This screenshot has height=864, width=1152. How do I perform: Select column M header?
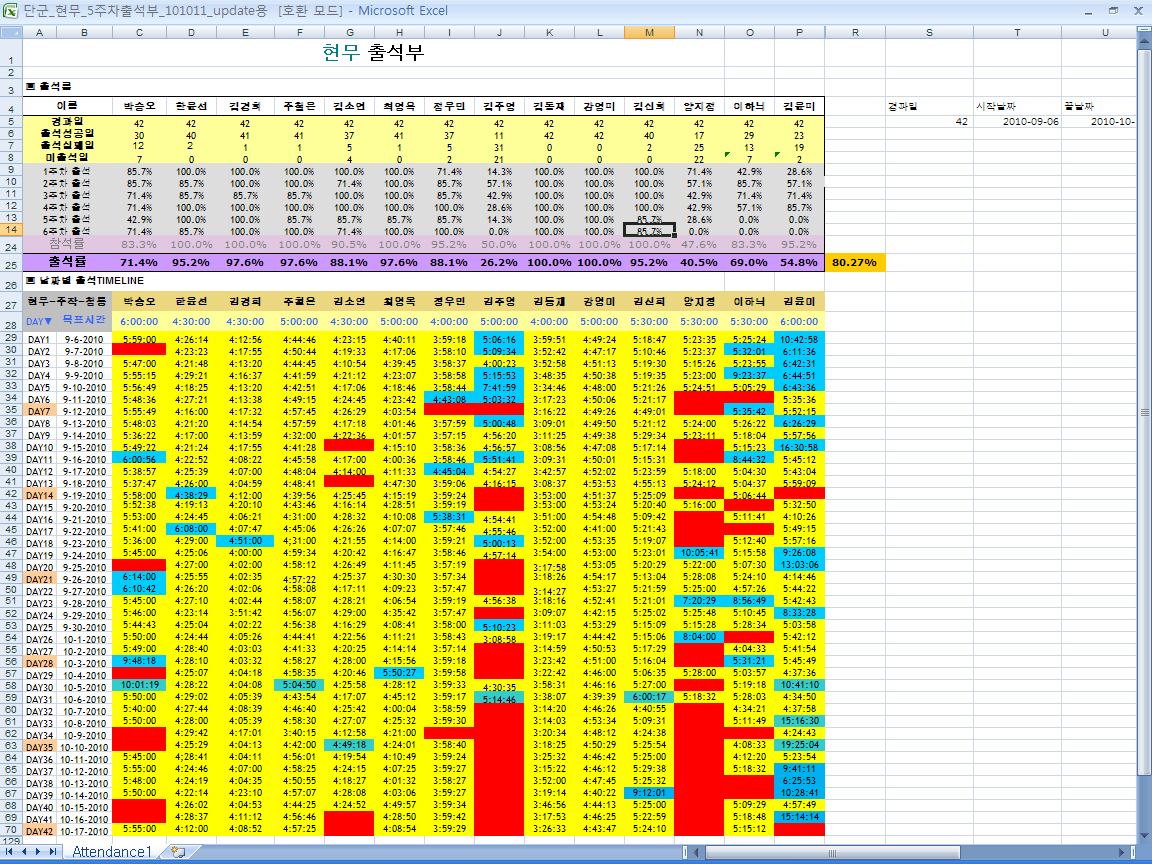[x=649, y=32]
